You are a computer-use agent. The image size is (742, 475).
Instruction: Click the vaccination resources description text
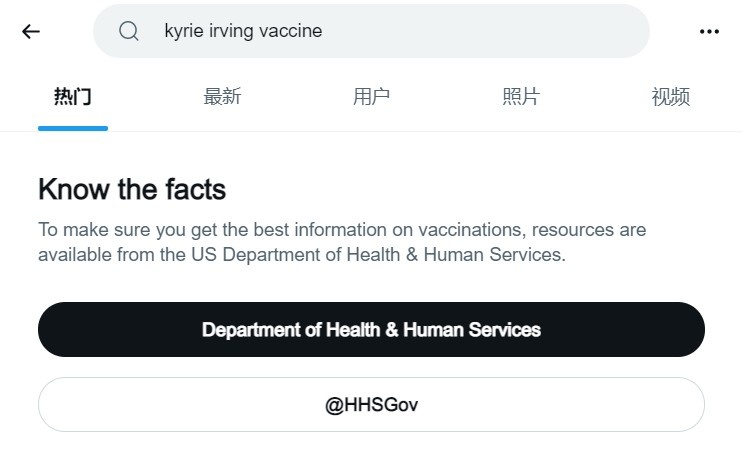(x=342, y=242)
